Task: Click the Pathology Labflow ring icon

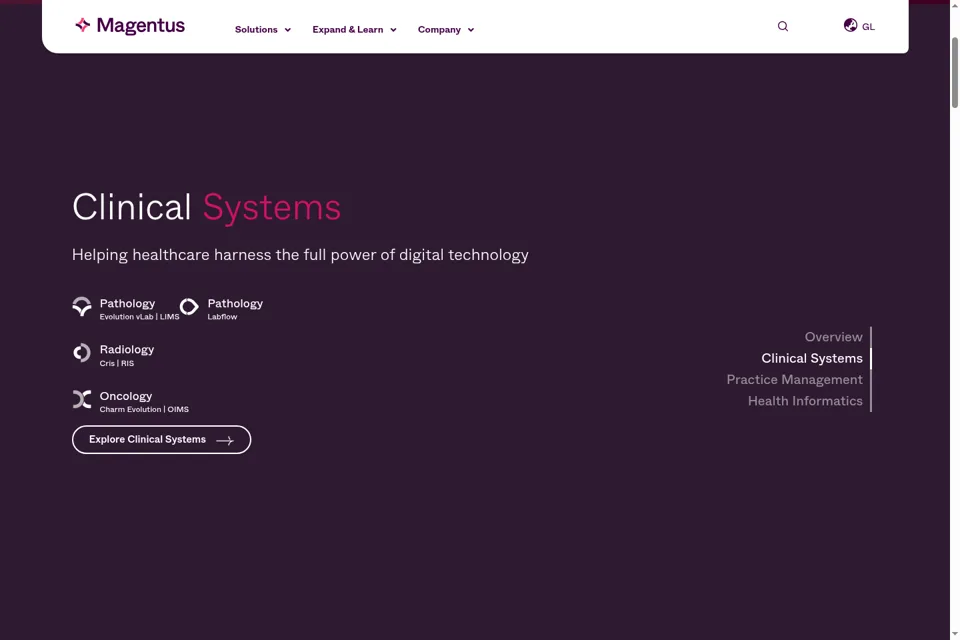Action: [x=189, y=306]
